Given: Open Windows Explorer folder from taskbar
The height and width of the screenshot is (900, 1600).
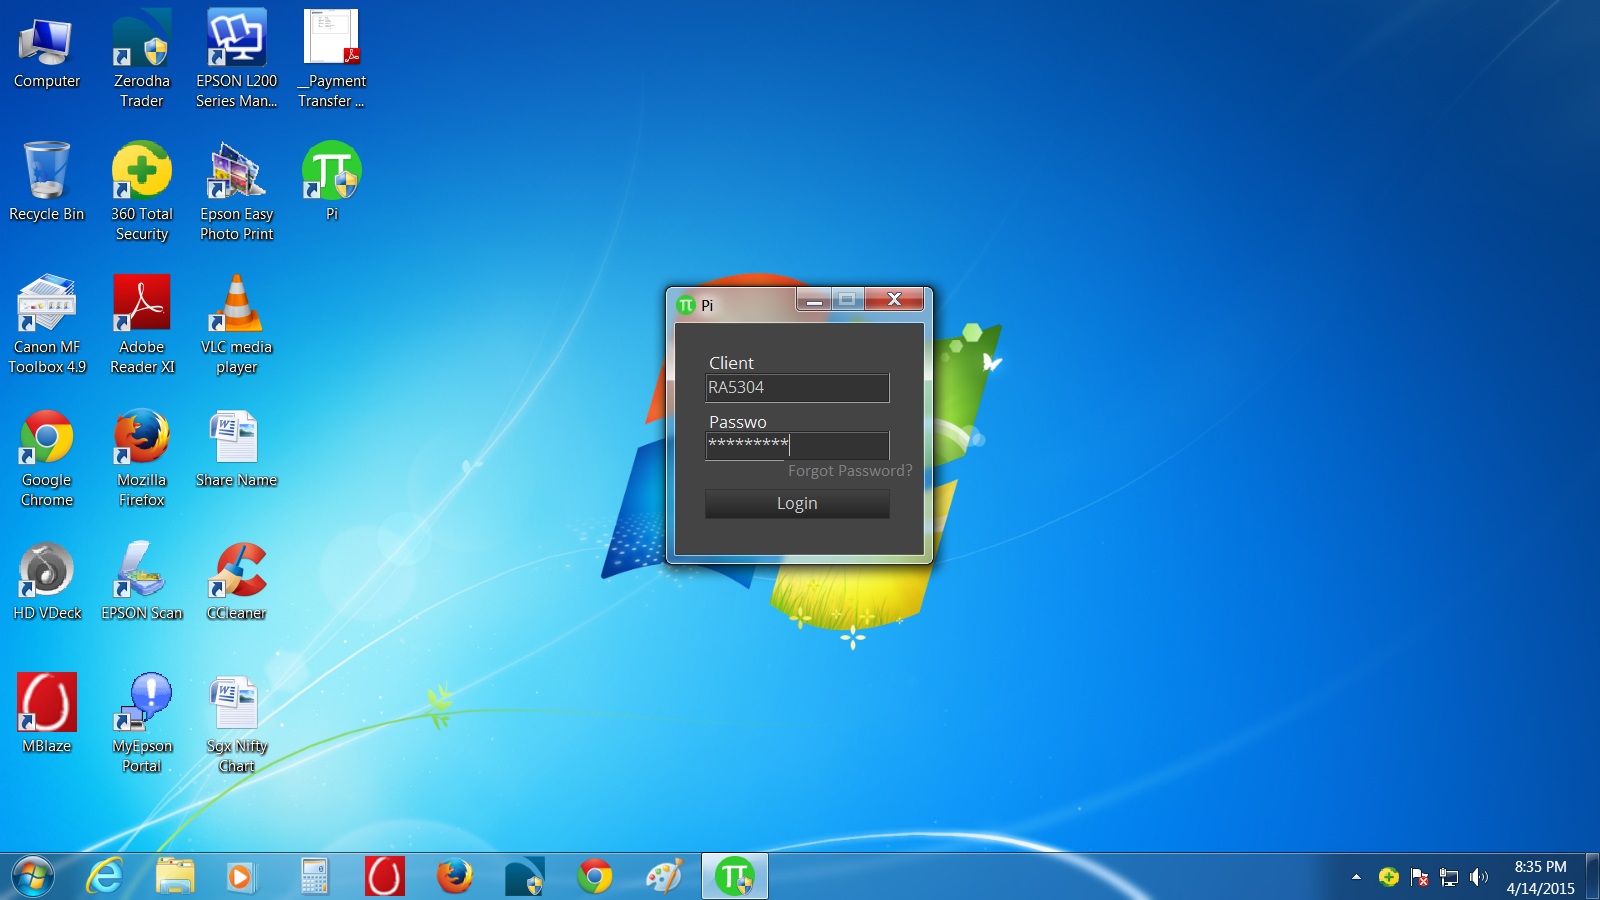Looking at the screenshot, I should pyautogui.click(x=175, y=877).
